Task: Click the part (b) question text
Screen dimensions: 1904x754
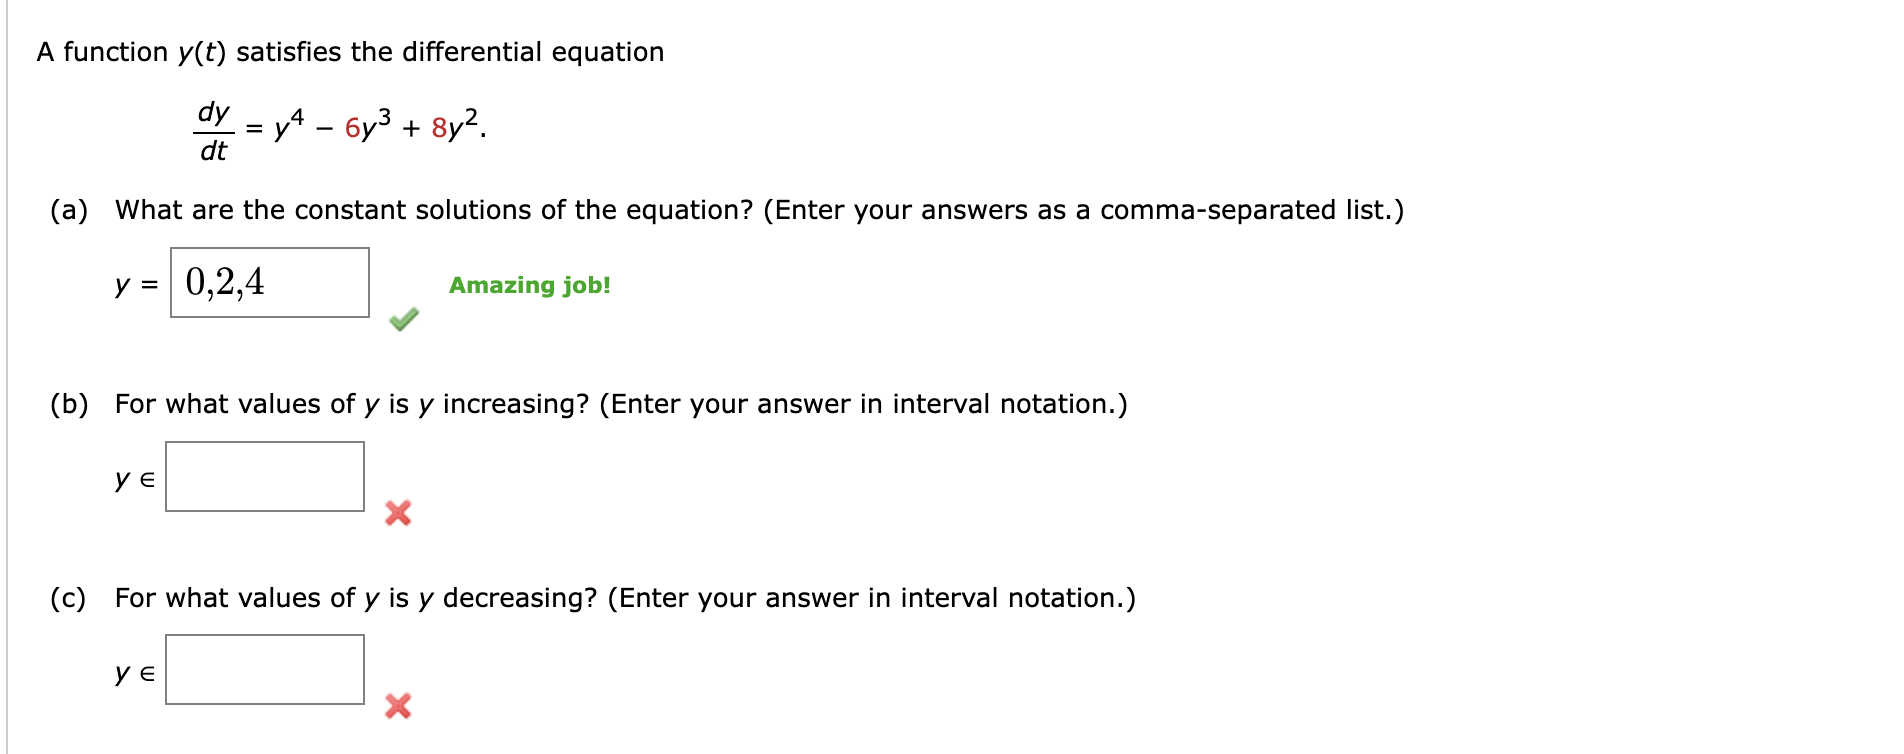Action: (620, 403)
